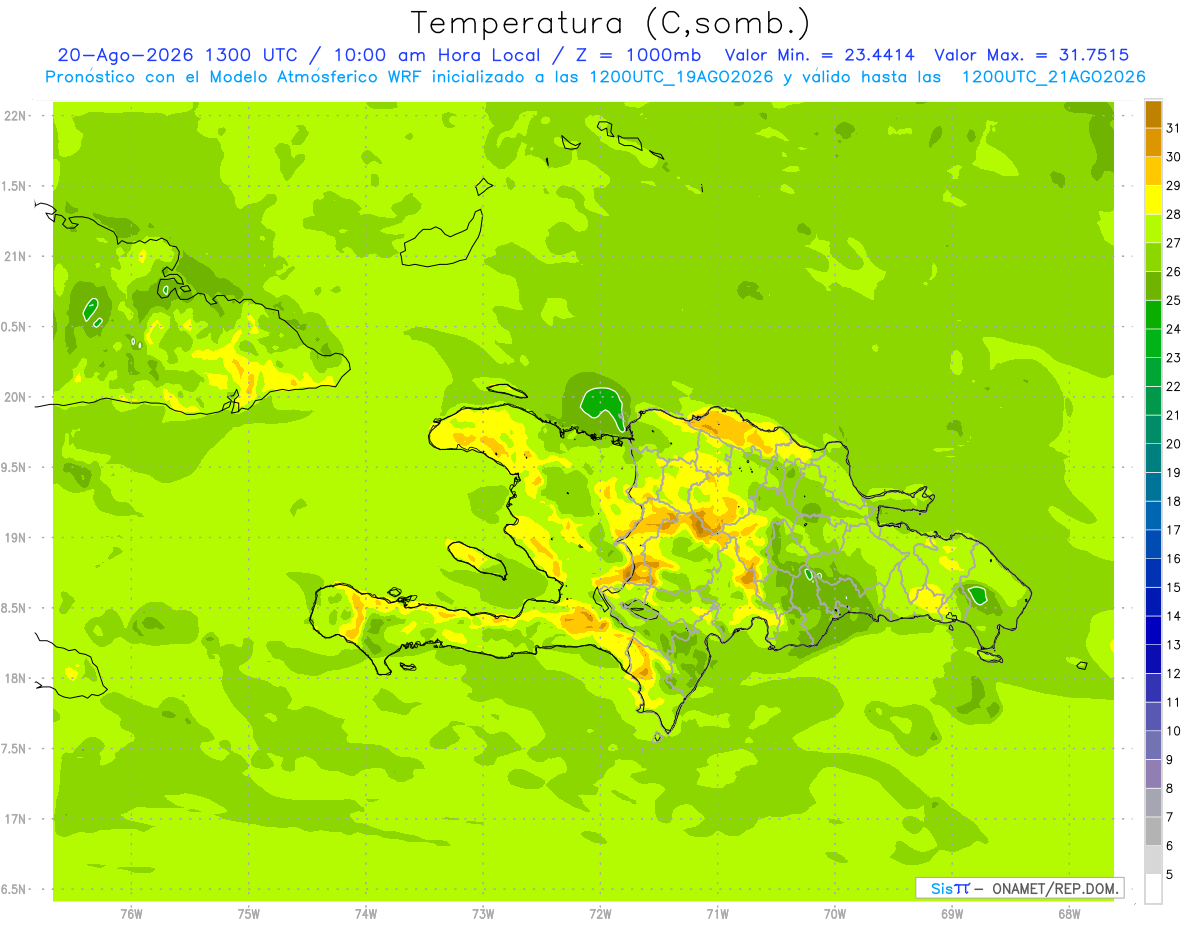Click the "18N" latitude label
Viewport: 1200px width, 927px height.
pyautogui.click(x=17, y=678)
